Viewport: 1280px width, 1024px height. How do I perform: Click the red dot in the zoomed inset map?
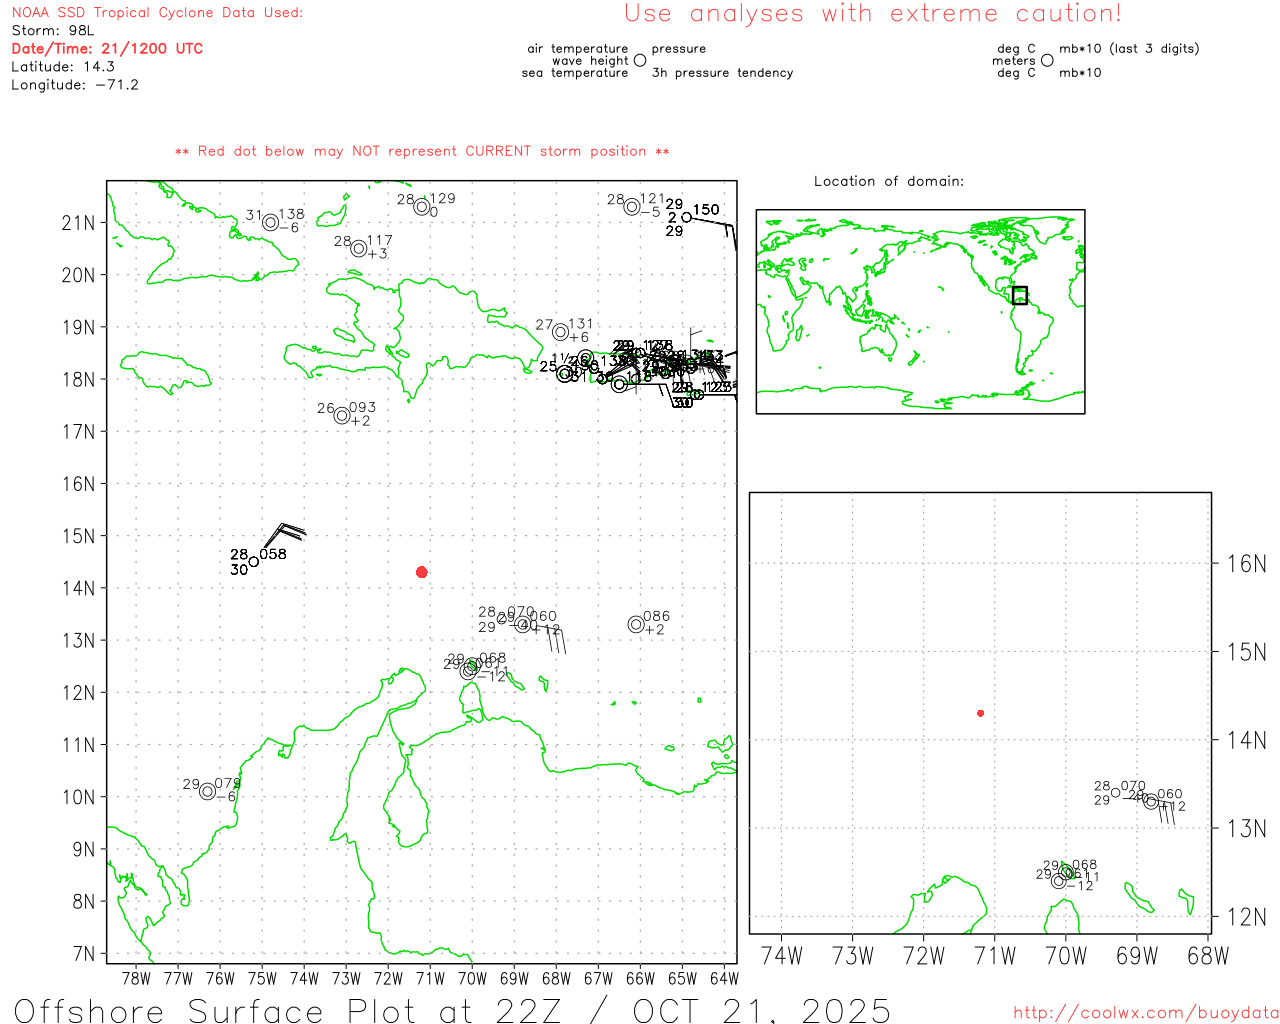tap(981, 713)
